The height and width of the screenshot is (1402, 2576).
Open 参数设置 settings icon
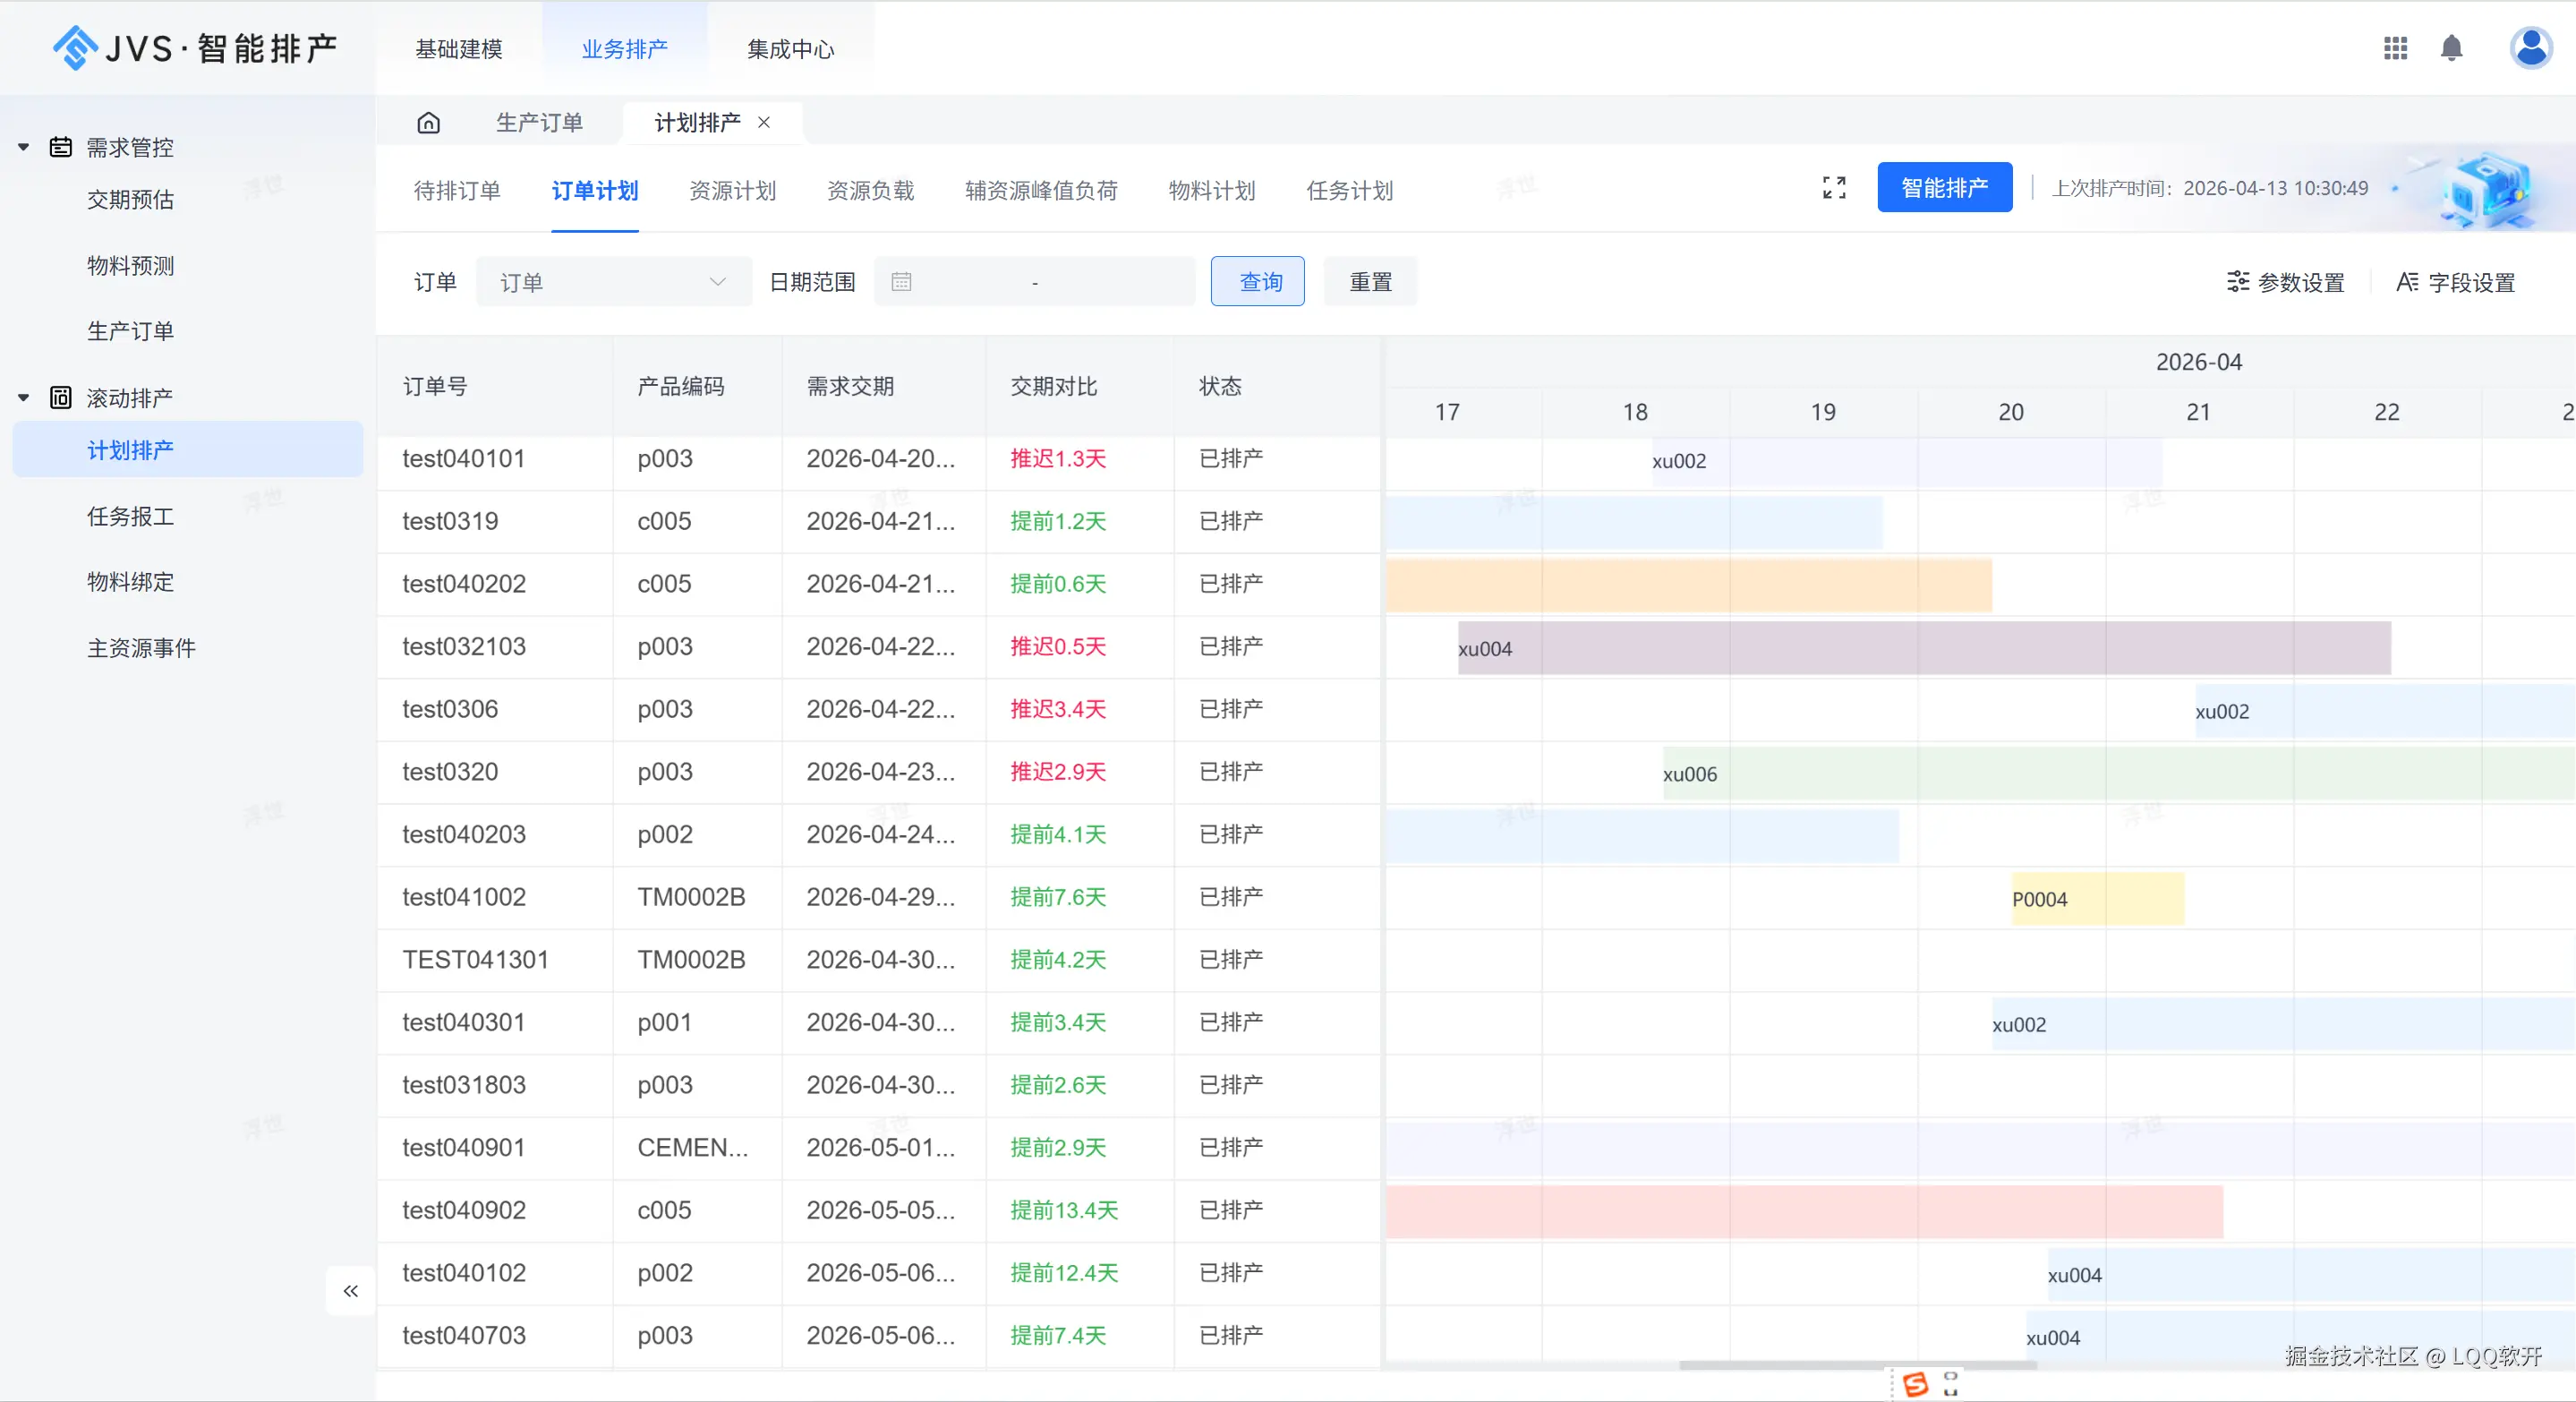point(2238,282)
